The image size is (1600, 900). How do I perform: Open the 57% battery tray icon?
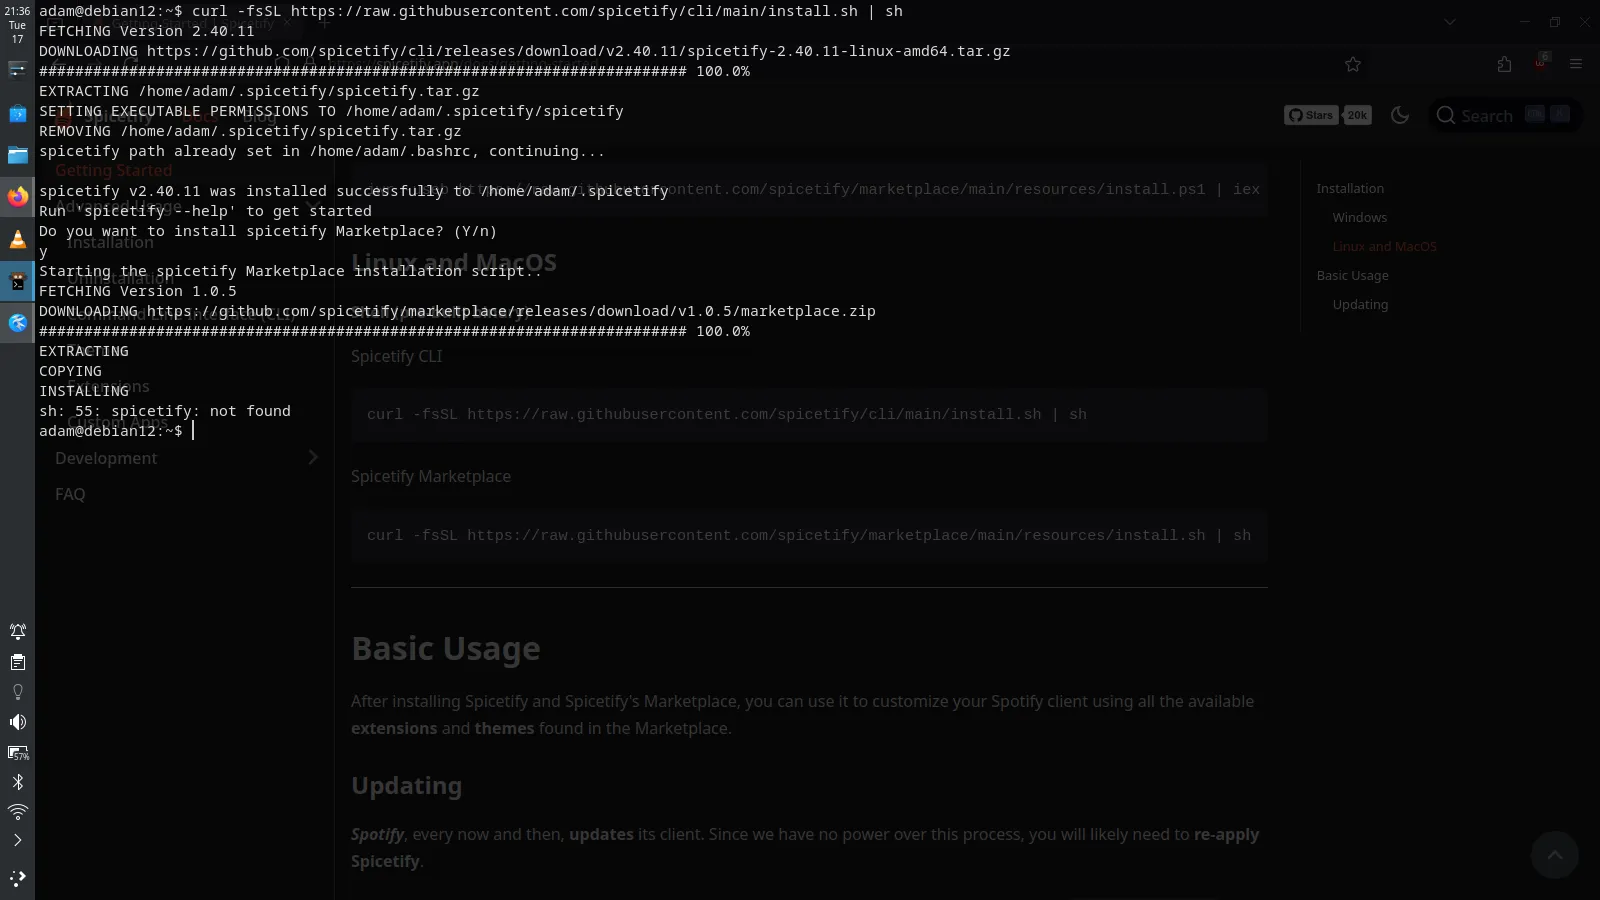point(18,752)
